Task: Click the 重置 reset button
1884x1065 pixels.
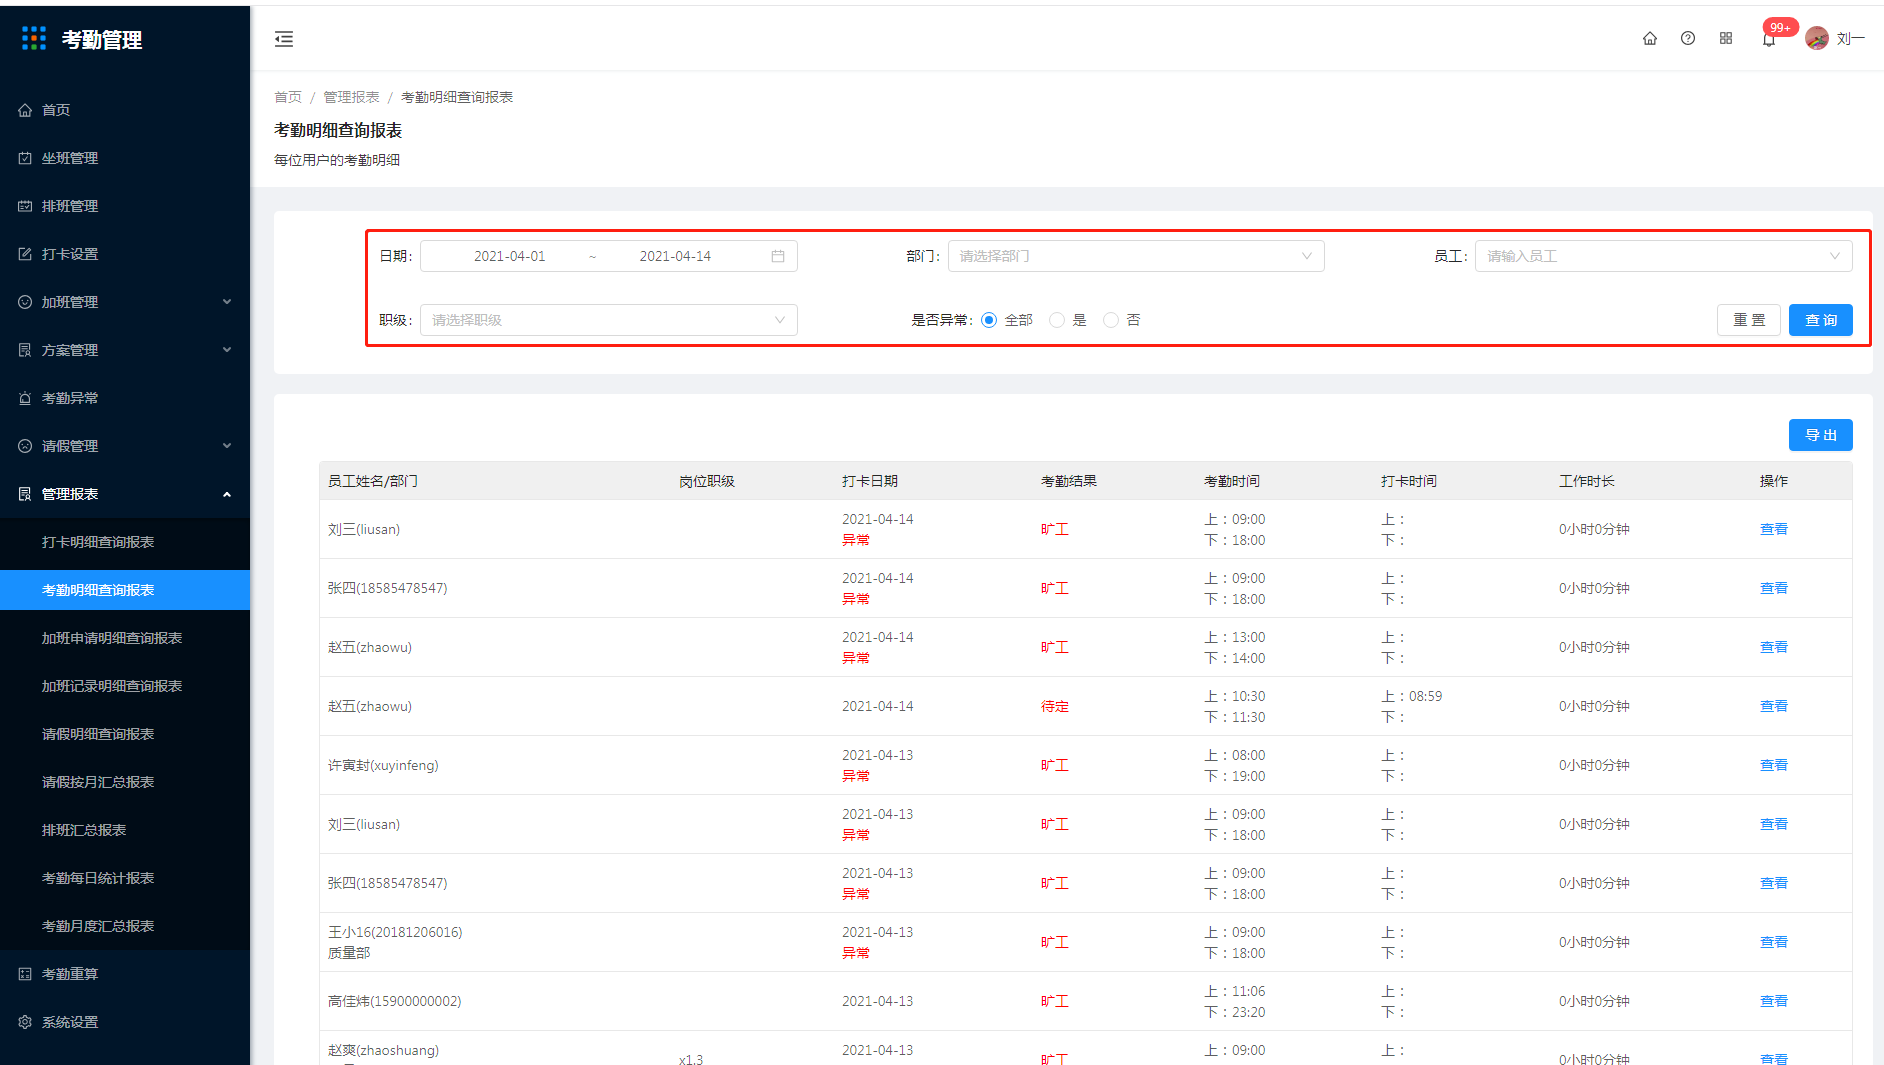Action: point(1749,320)
